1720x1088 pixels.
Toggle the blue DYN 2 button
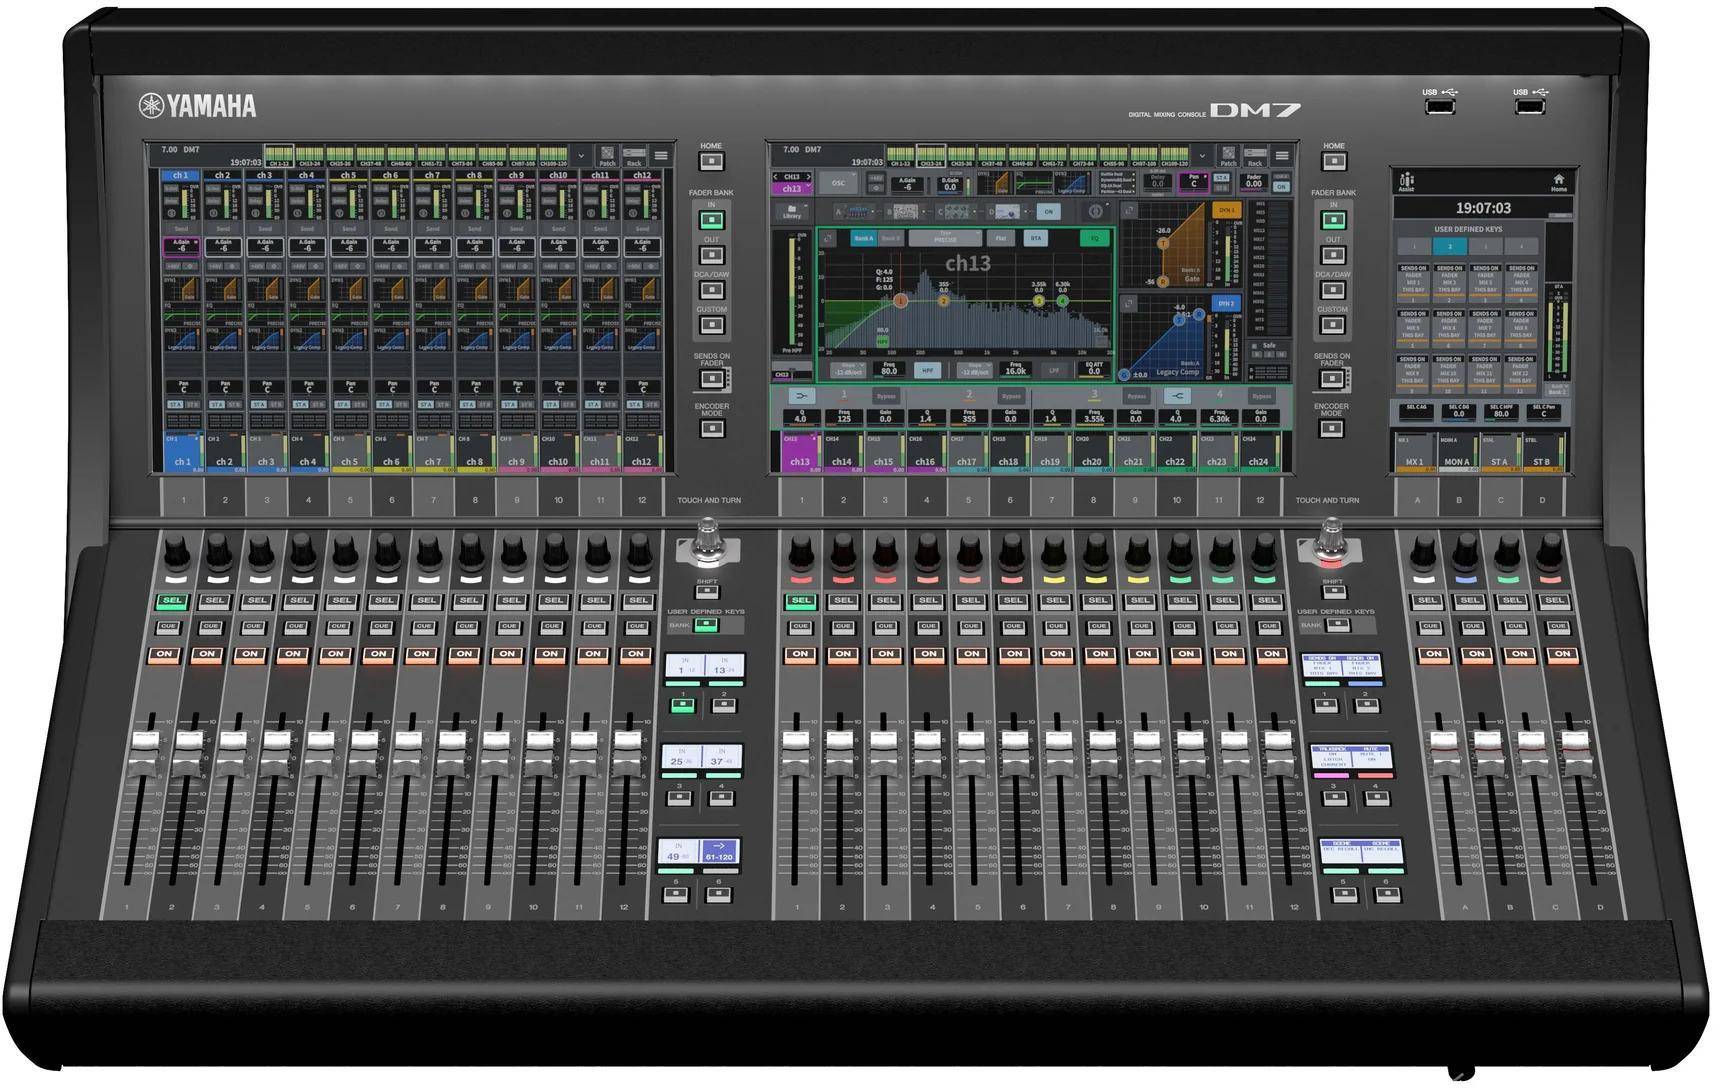[x=1226, y=303]
